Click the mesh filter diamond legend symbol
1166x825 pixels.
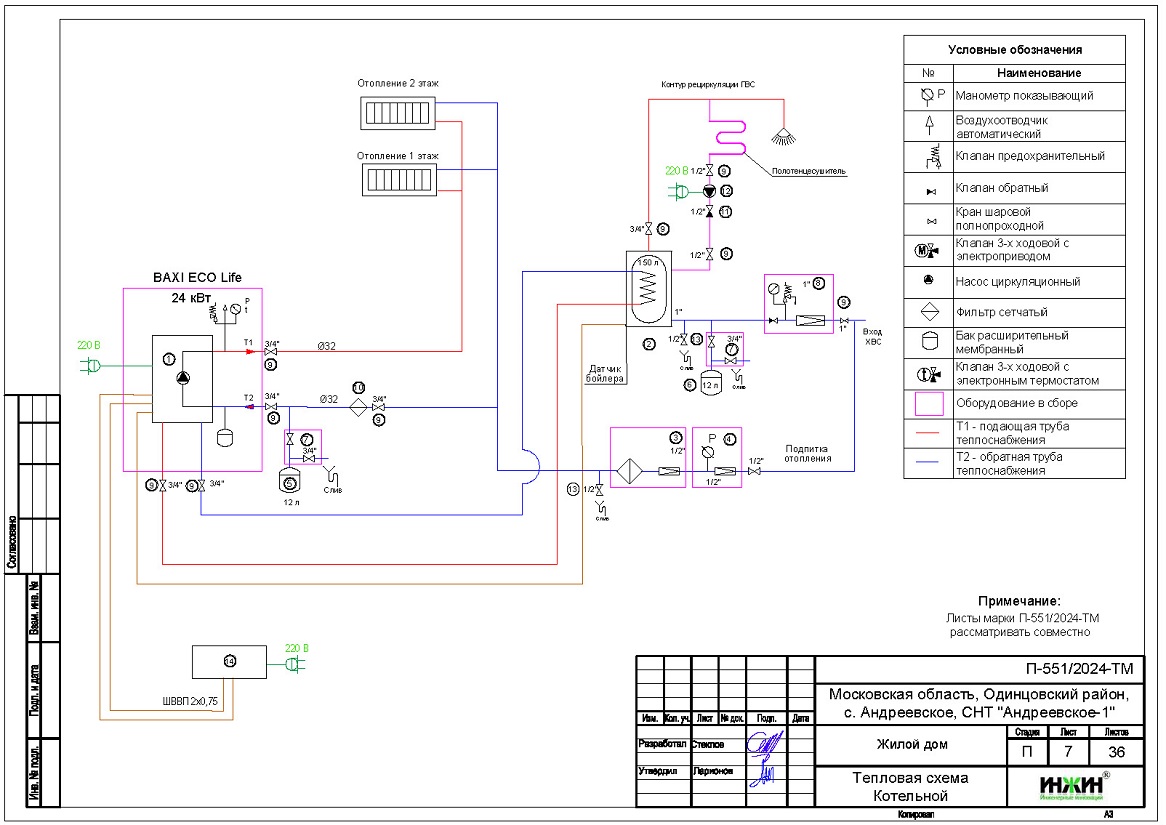pos(928,312)
